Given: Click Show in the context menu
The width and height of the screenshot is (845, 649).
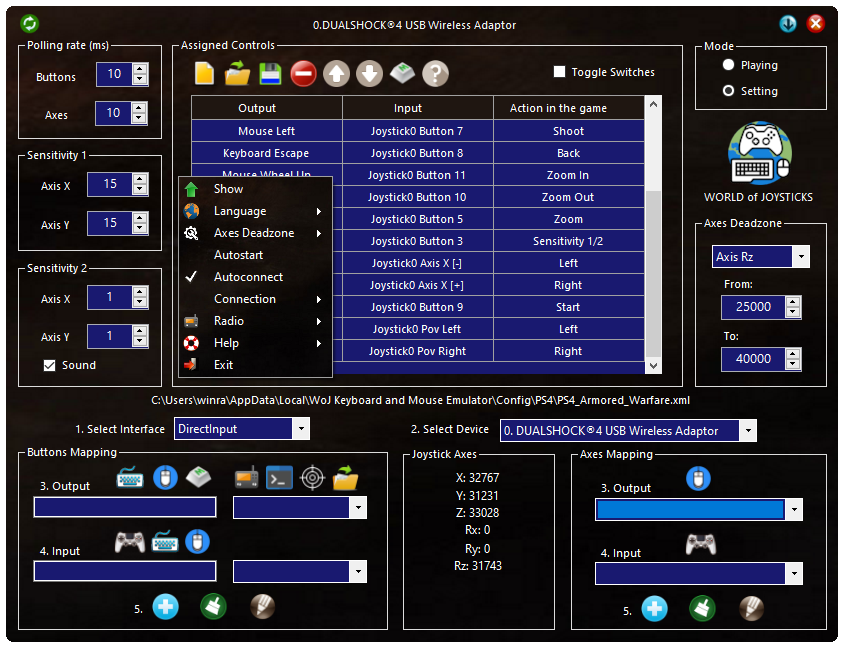Looking at the screenshot, I should click(x=255, y=189).
